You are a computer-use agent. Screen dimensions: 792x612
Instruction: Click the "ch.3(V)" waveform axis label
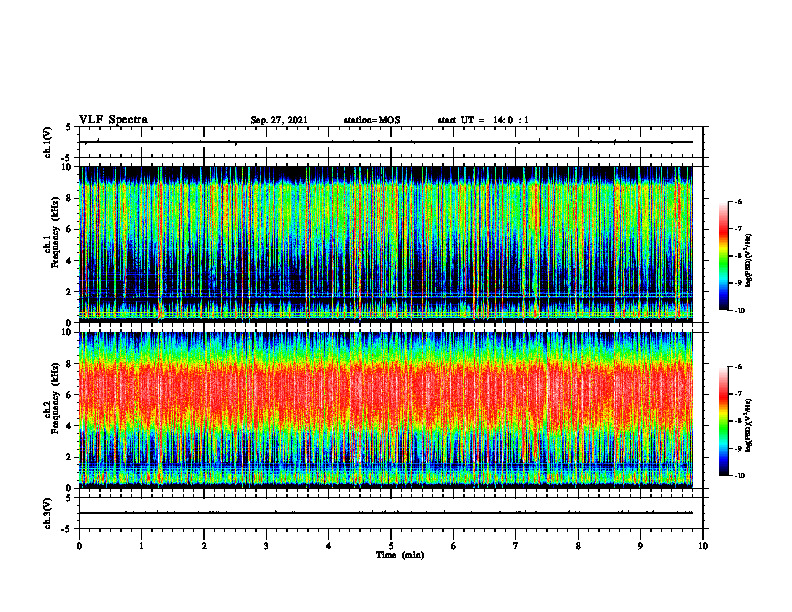pyautogui.click(x=48, y=513)
